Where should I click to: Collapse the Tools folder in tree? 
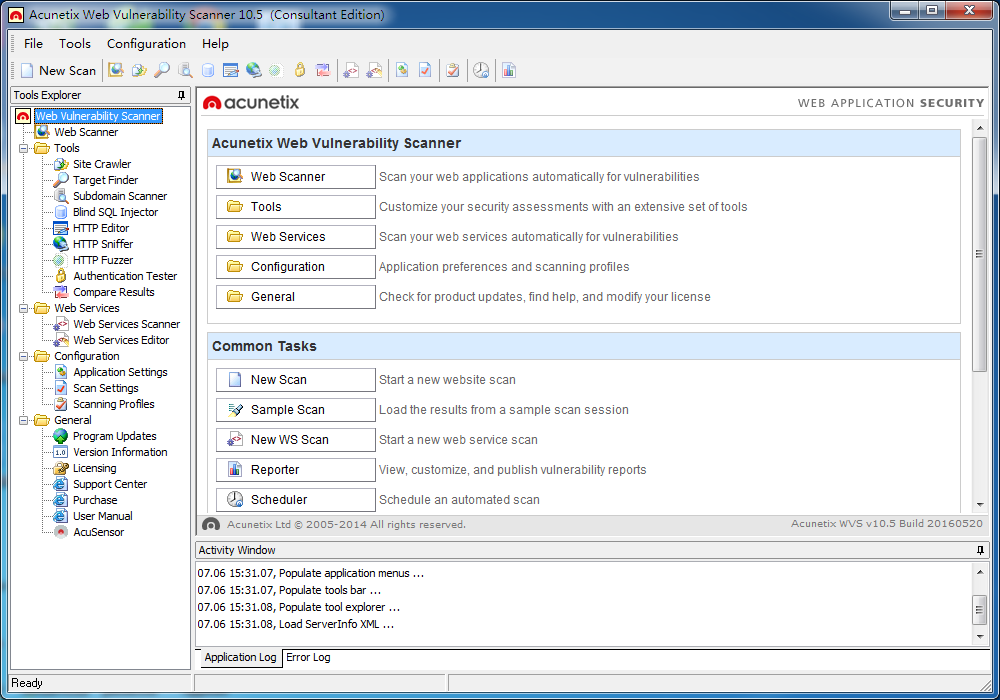pyautogui.click(x=24, y=148)
